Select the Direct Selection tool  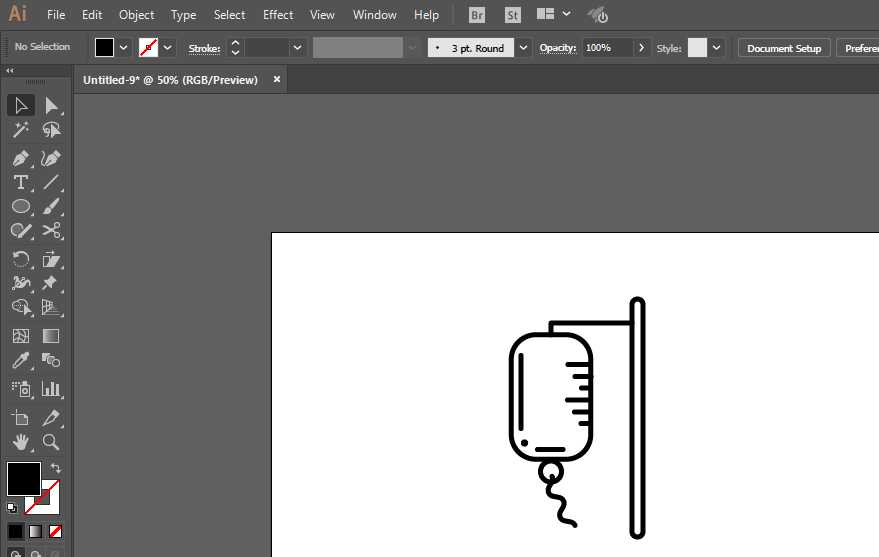click(51, 106)
